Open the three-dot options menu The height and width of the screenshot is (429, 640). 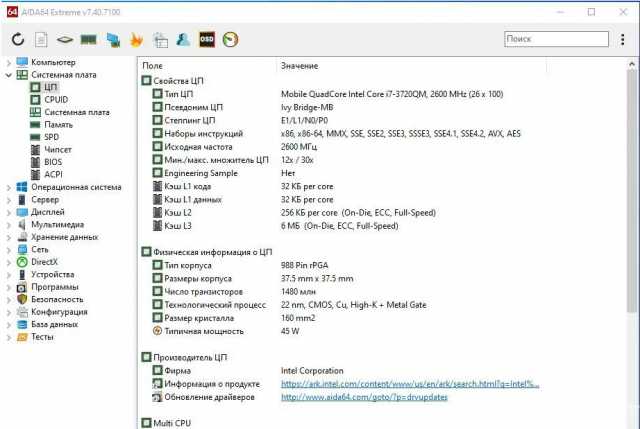point(622,39)
